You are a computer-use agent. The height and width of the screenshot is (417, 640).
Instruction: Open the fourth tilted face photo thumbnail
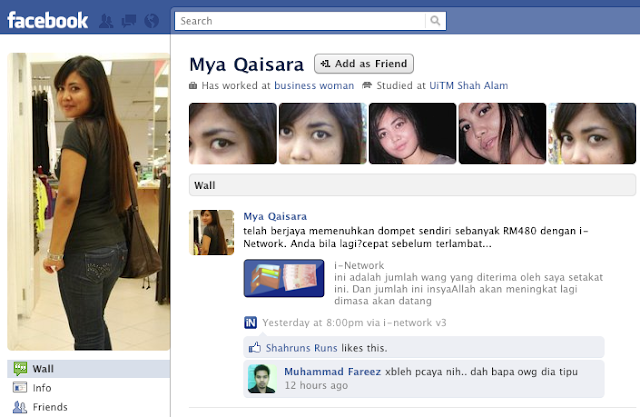click(x=502, y=133)
